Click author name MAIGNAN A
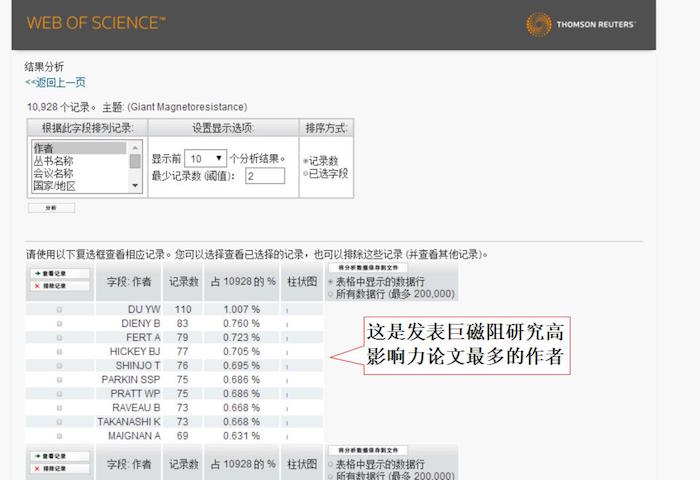The width and height of the screenshot is (700, 480). pyautogui.click(x=134, y=436)
